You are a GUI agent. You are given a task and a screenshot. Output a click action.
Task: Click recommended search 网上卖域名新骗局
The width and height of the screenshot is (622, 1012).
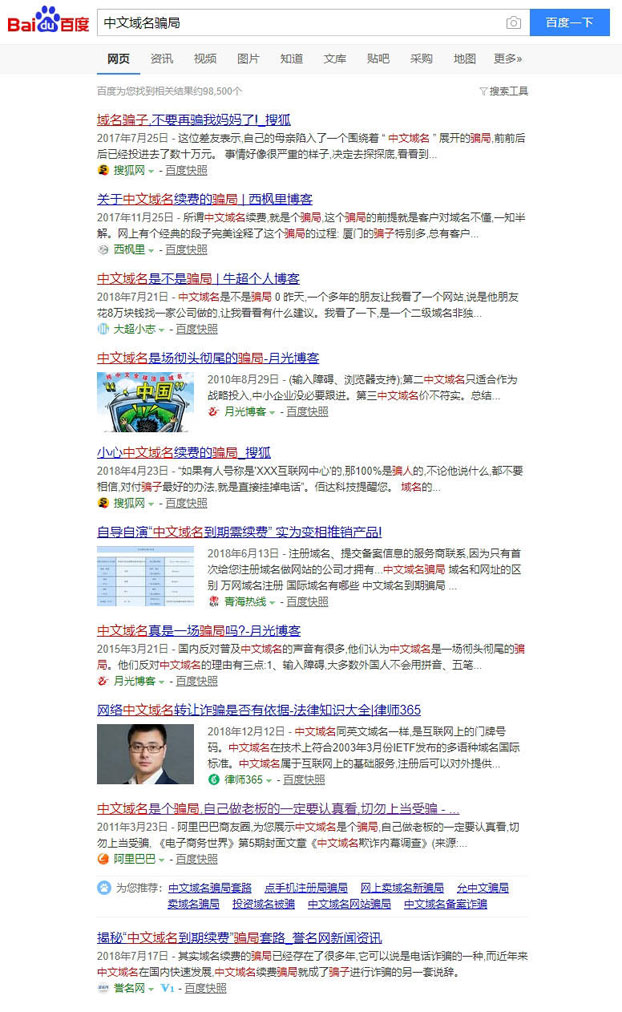[x=402, y=888]
